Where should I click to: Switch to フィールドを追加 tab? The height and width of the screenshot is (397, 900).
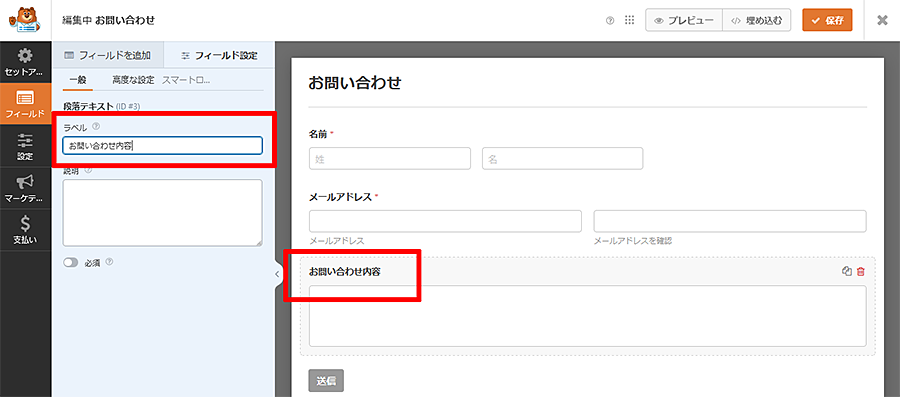[107, 56]
